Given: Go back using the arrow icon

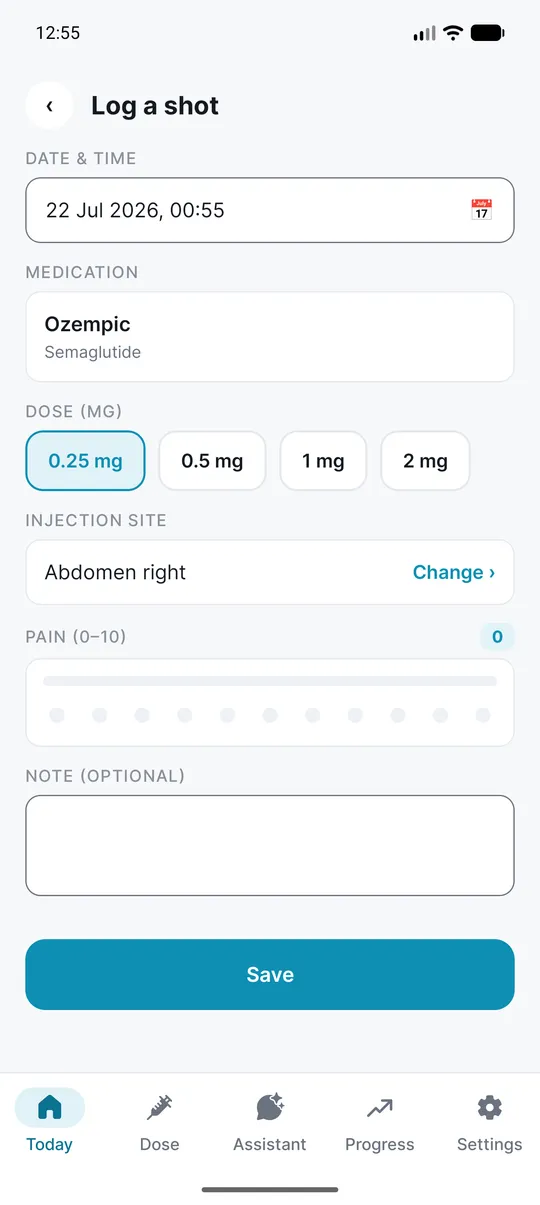Looking at the screenshot, I should point(49,106).
